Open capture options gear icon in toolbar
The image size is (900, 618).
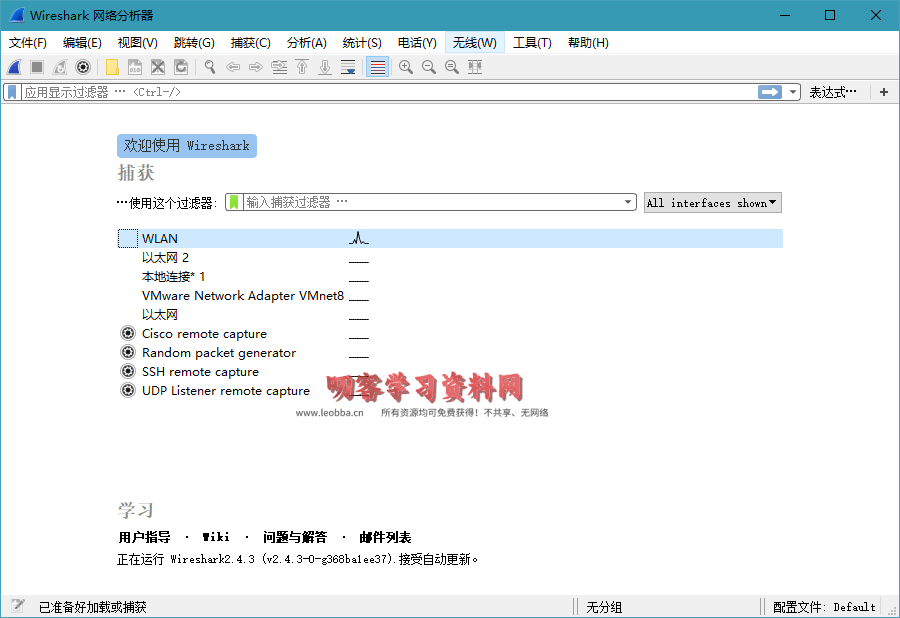[x=83, y=67]
